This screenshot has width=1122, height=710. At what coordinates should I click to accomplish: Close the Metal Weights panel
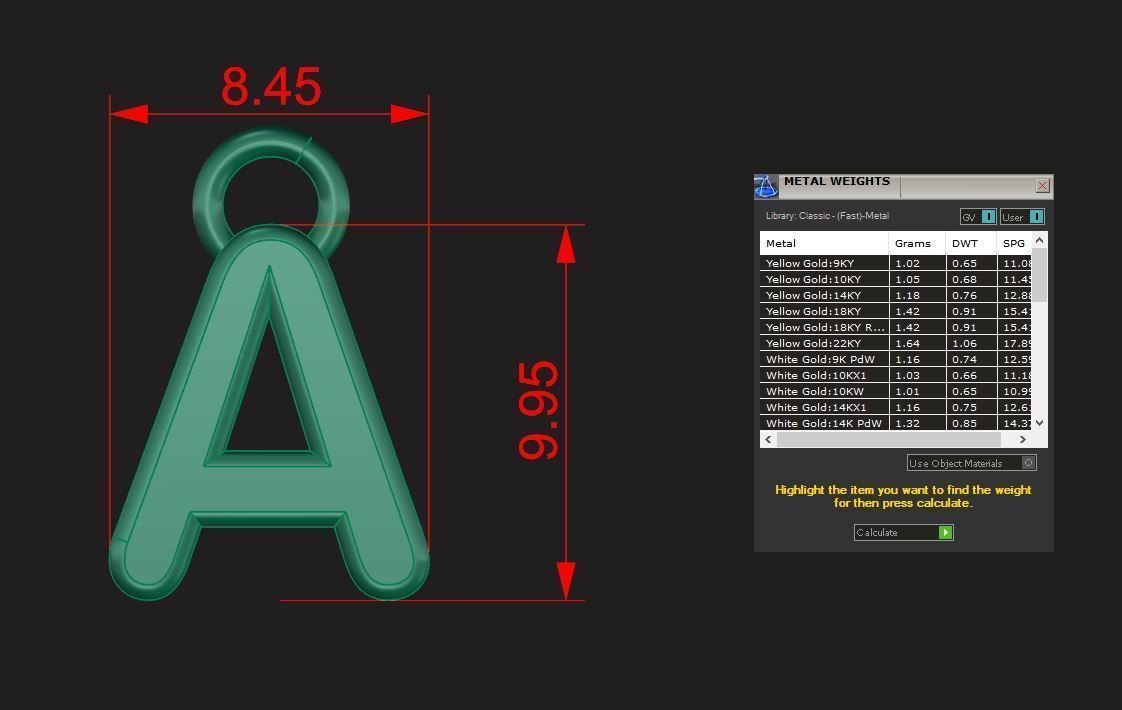click(x=1042, y=186)
